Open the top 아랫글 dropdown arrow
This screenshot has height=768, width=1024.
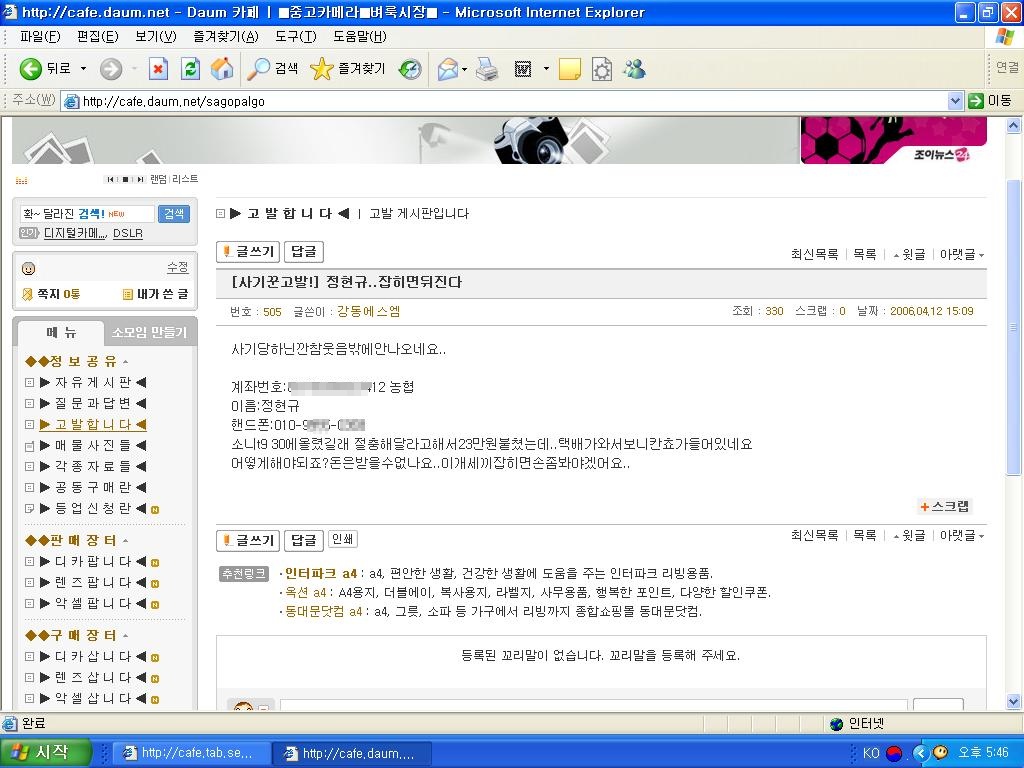pyautogui.click(x=982, y=255)
